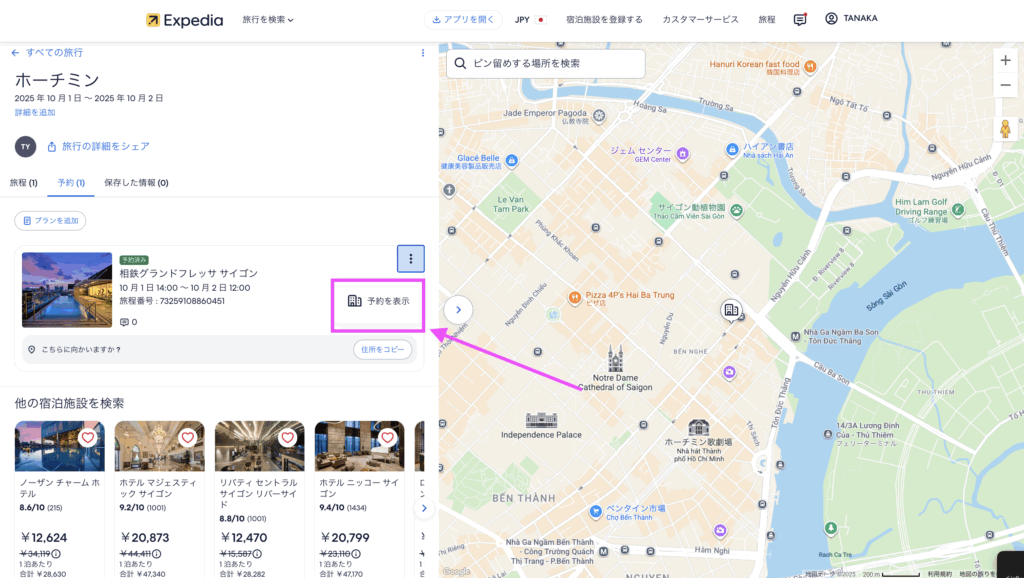Click the hotel pin marker on map

click(732, 310)
